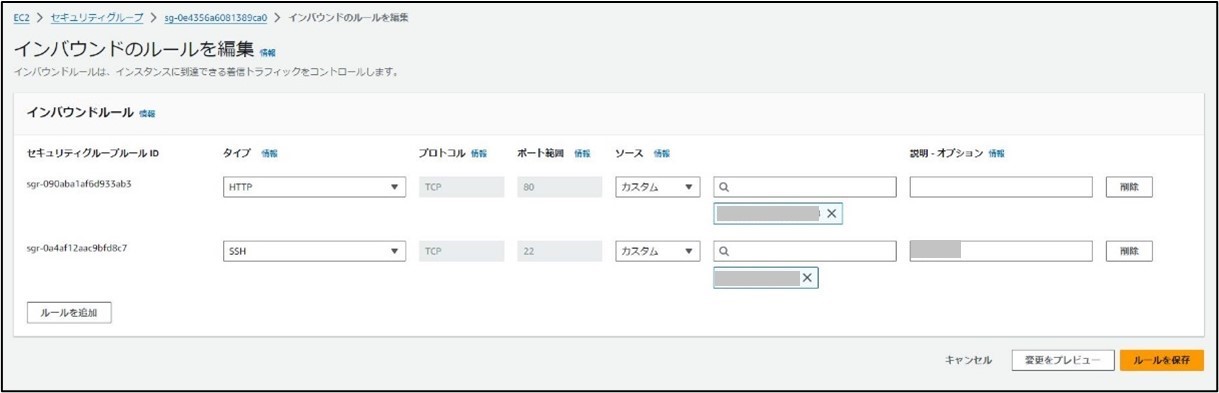The image size is (1219, 393).
Task: Focus source search field in HTTP row
Action: pyautogui.click(x=805, y=187)
